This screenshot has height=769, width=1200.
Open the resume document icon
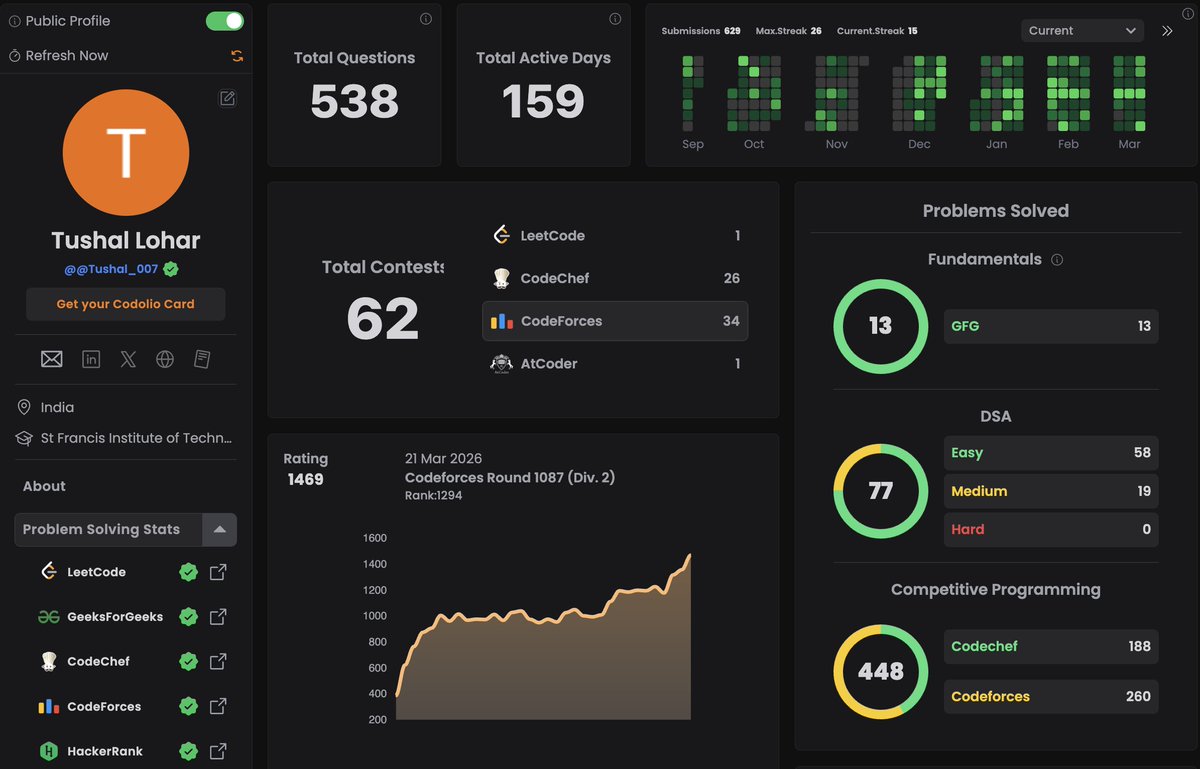click(x=201, y=359)
